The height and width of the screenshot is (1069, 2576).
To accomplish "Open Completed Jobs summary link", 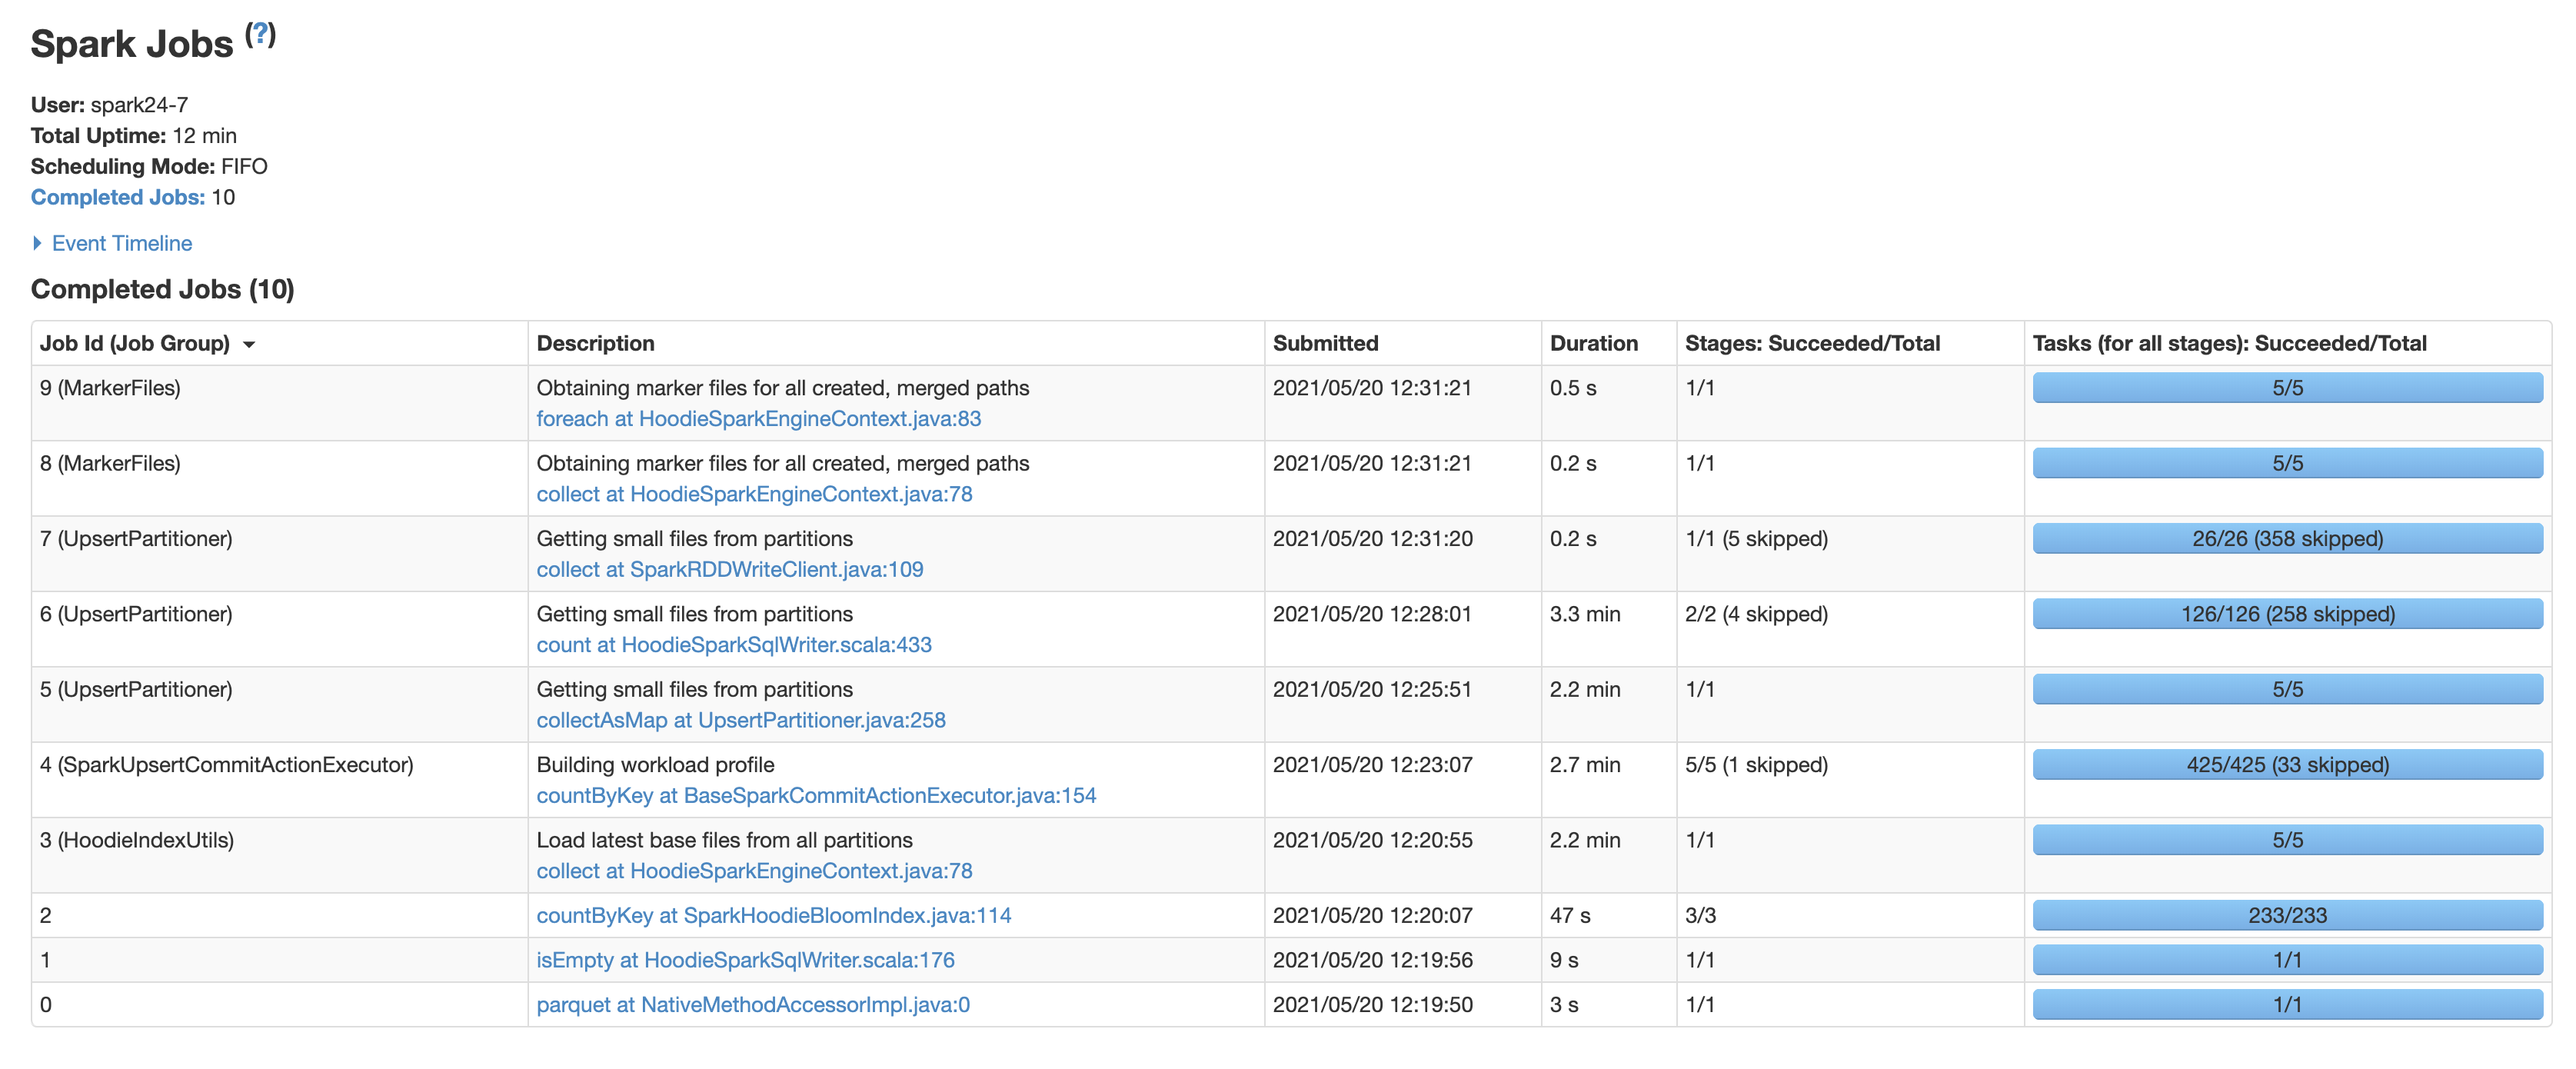I will 117,197.
